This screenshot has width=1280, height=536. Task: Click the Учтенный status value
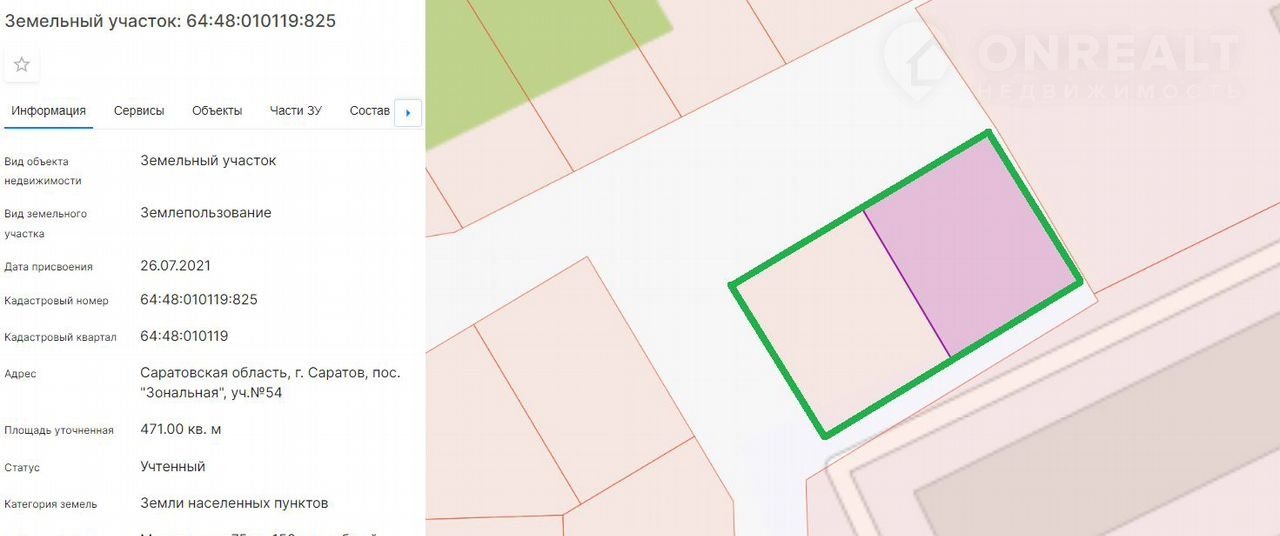pos(173,466)
